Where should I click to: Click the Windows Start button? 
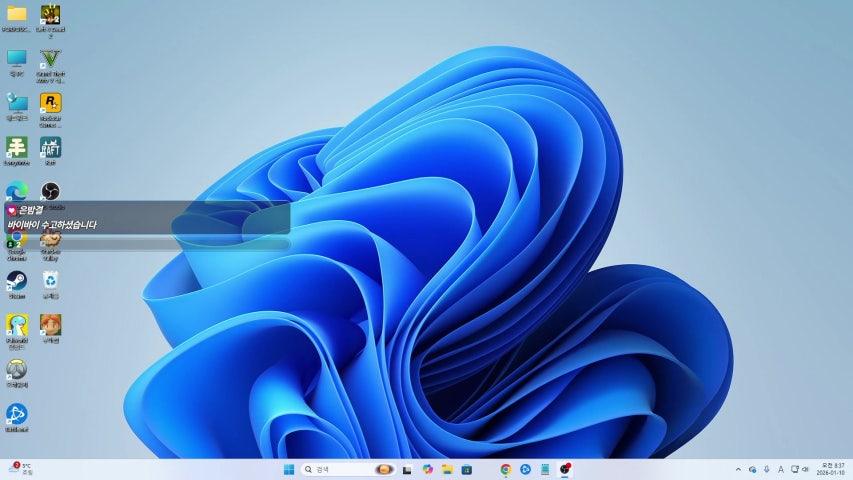(x=289, y=469)
